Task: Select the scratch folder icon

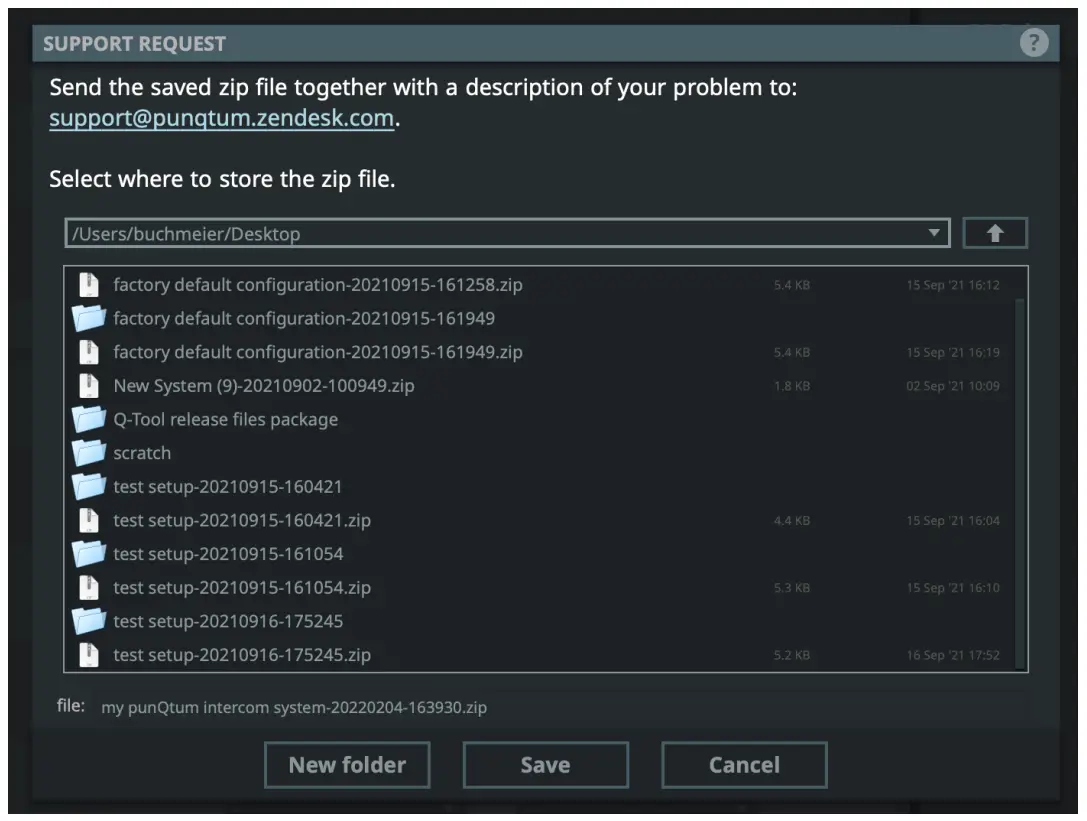Action: point(89,453)
